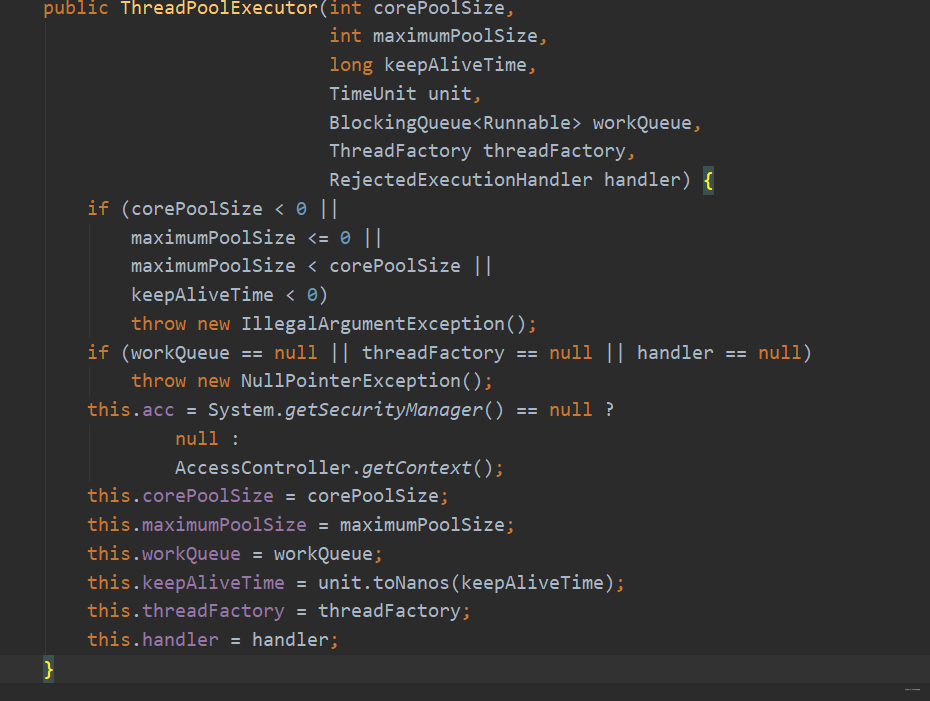Image resolution: width=930 pixels, height=701 pixels.
Task: Click the highlighted closing brace at bottom
Action: (x=48, y=669)
